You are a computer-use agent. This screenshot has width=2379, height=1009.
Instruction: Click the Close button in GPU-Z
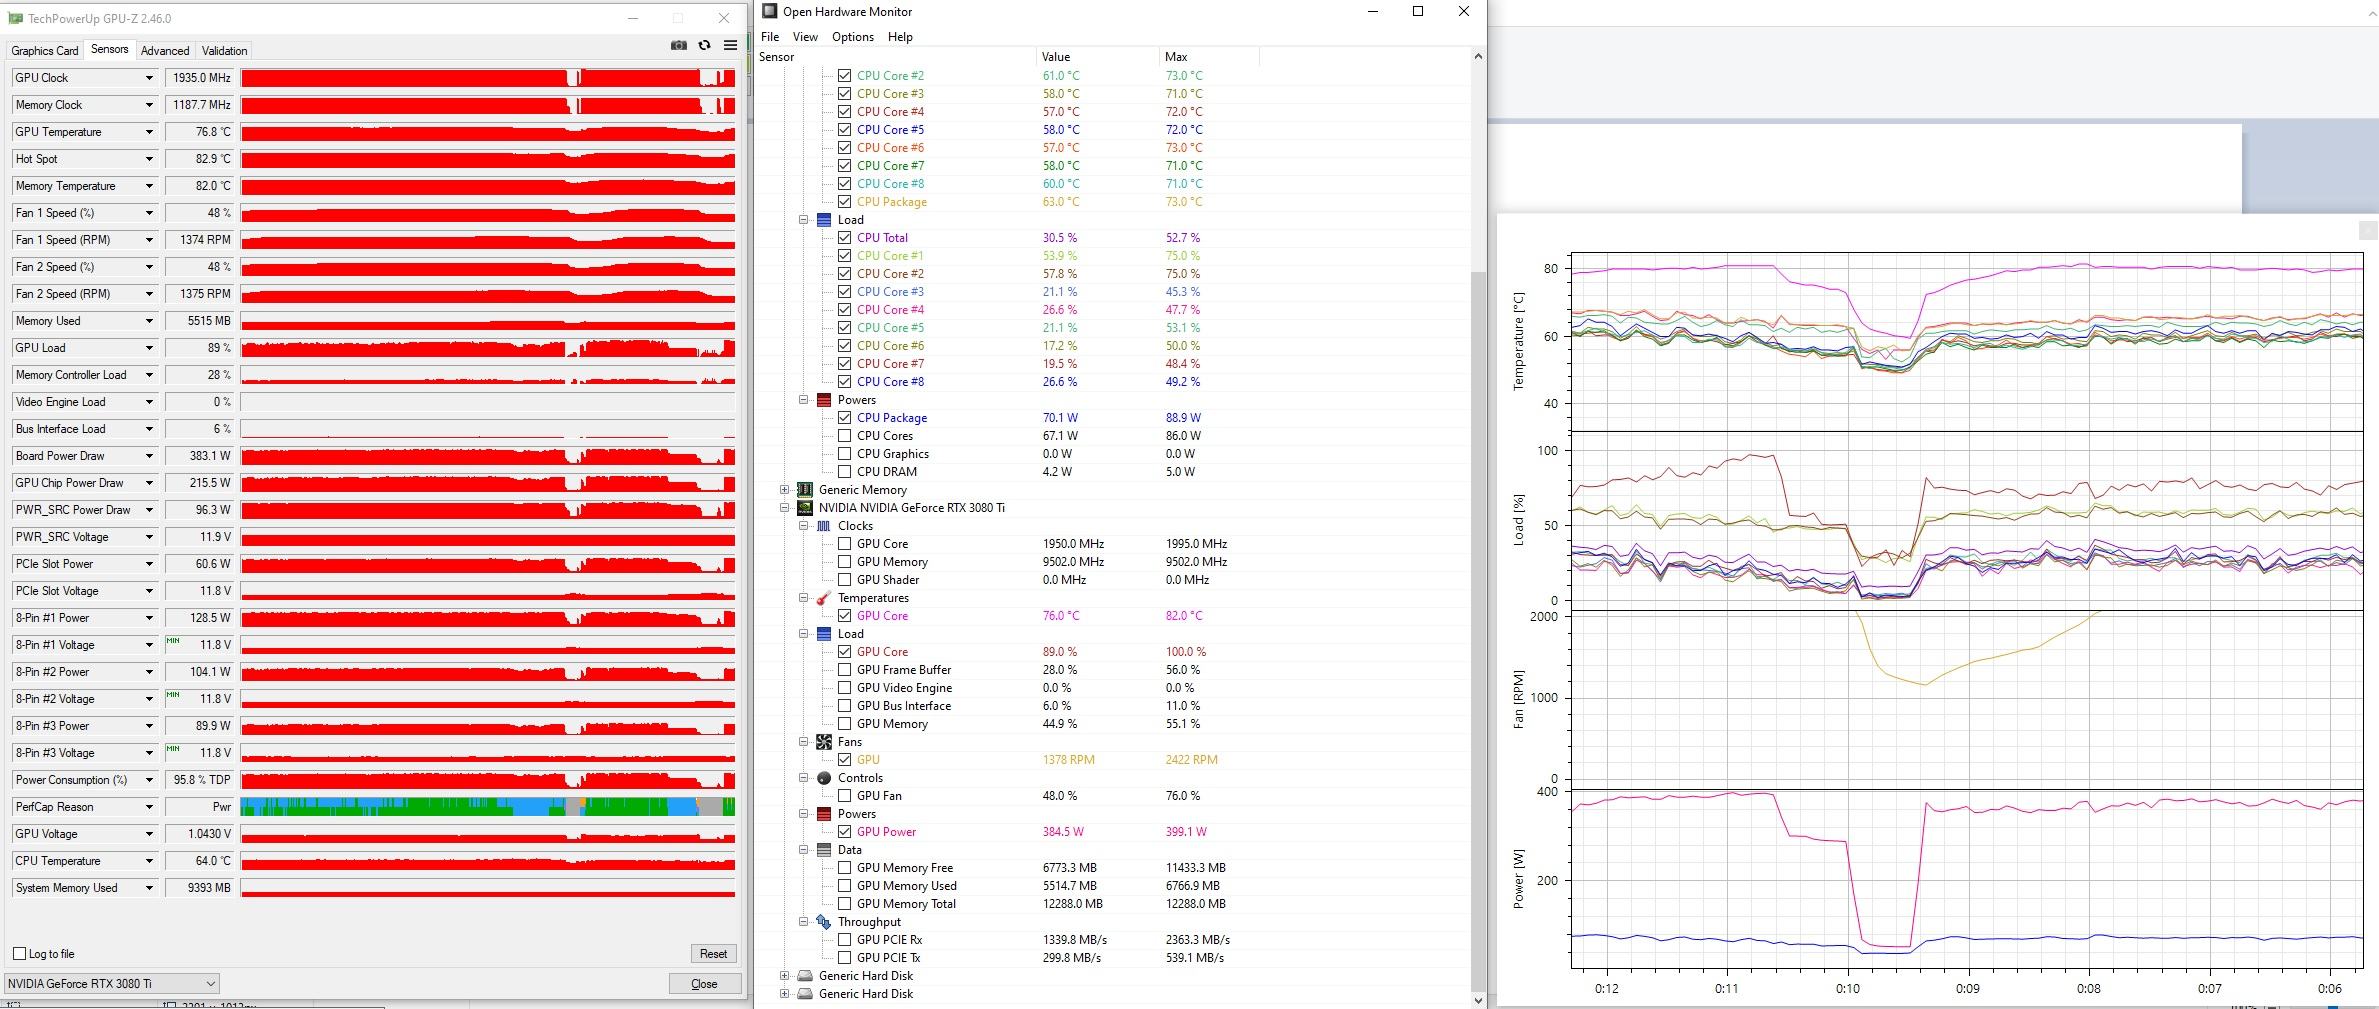(x=704, y=984)
